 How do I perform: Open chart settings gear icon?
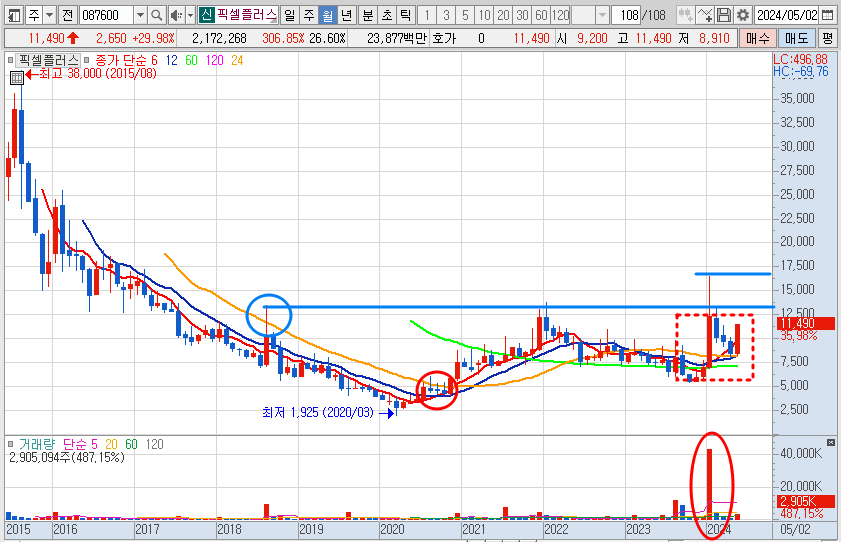tap(743, 15)
